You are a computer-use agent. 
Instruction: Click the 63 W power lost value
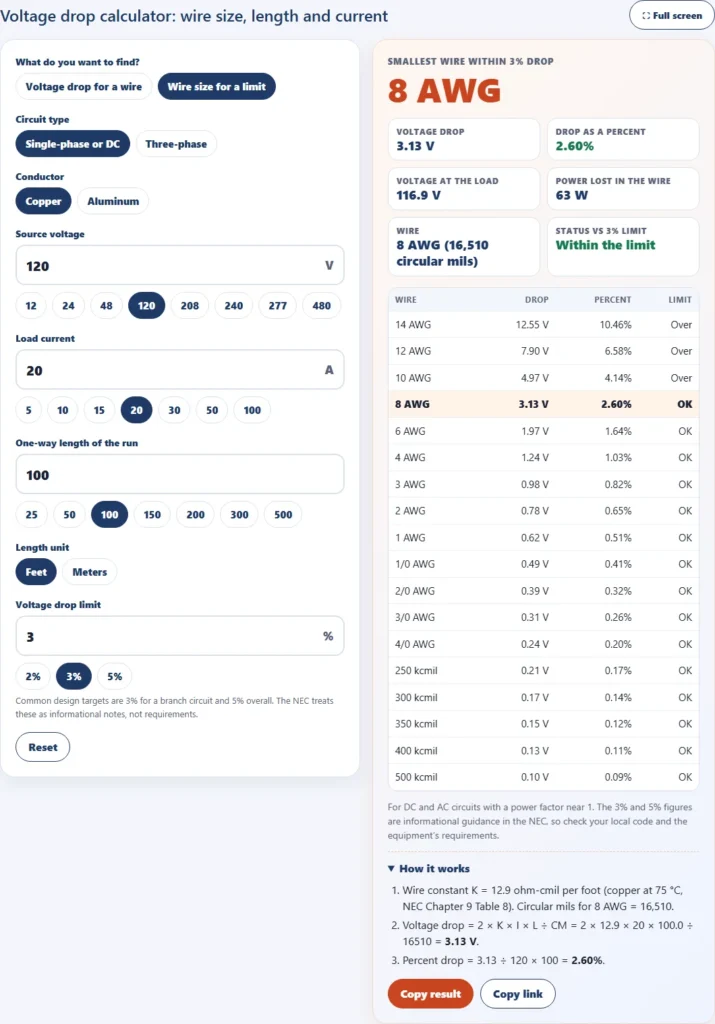tap(572, 195)
